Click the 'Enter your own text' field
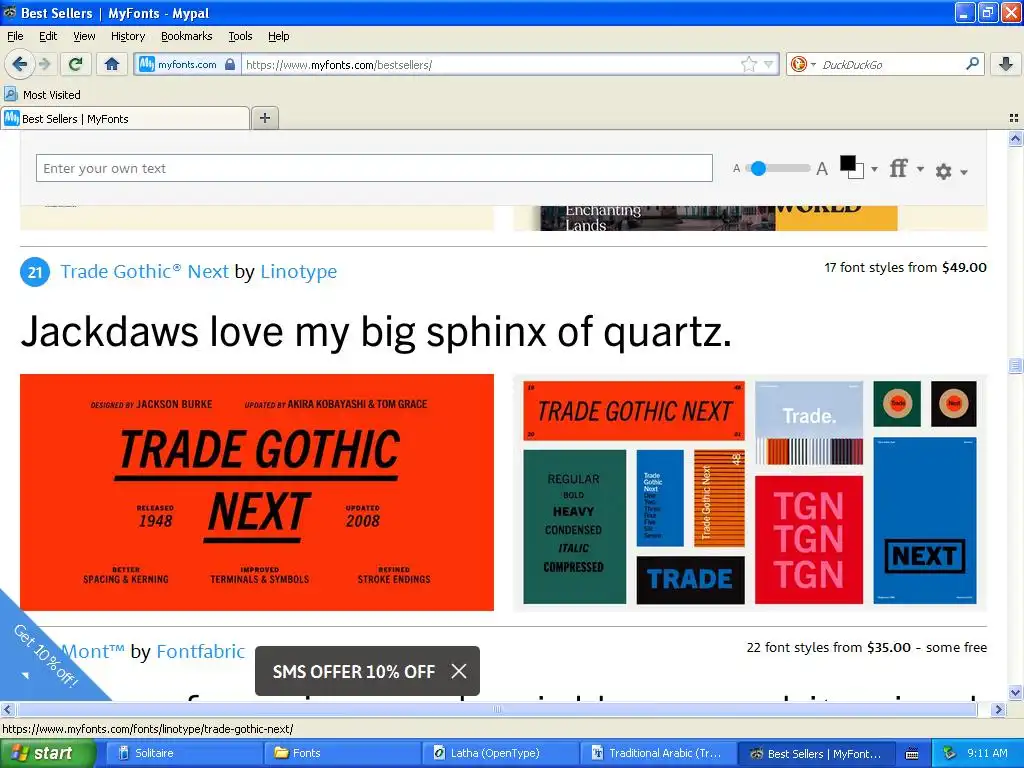The image size is (1024, 768). point(374,168)
